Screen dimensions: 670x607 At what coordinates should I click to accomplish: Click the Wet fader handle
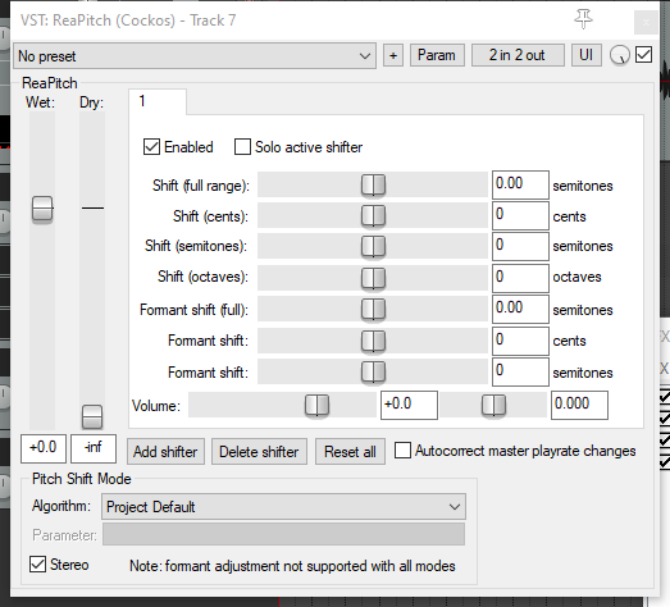tap(42, 209)
